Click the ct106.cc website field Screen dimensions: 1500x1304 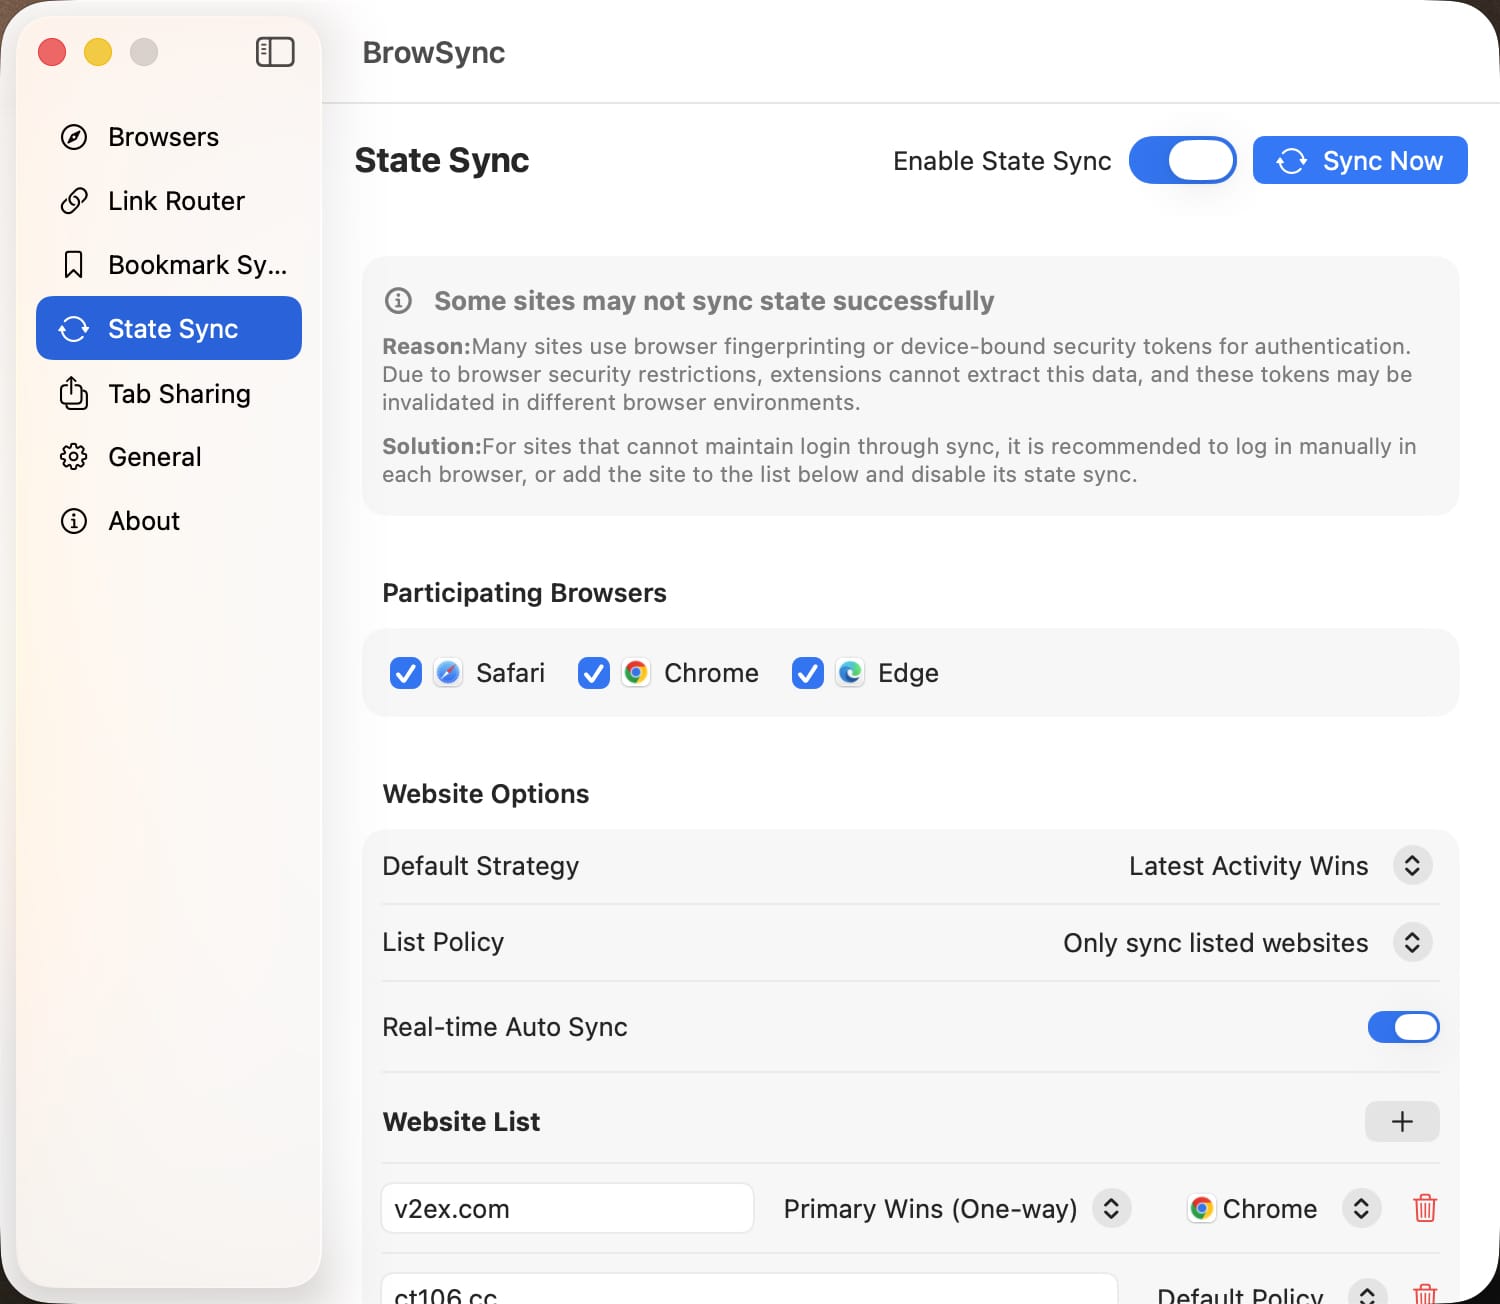point(749,1289)
